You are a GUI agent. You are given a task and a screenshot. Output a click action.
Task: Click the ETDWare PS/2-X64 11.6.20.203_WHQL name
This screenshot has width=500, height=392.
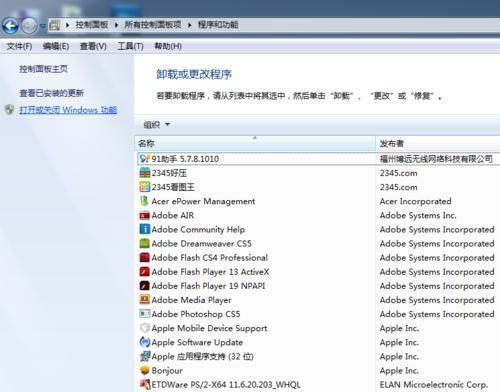click(226, 385)
